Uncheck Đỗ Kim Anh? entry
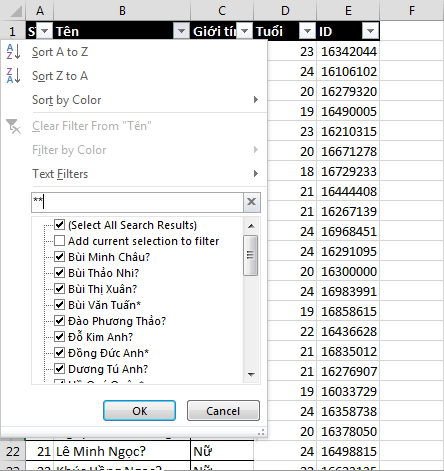 point(60,337)
